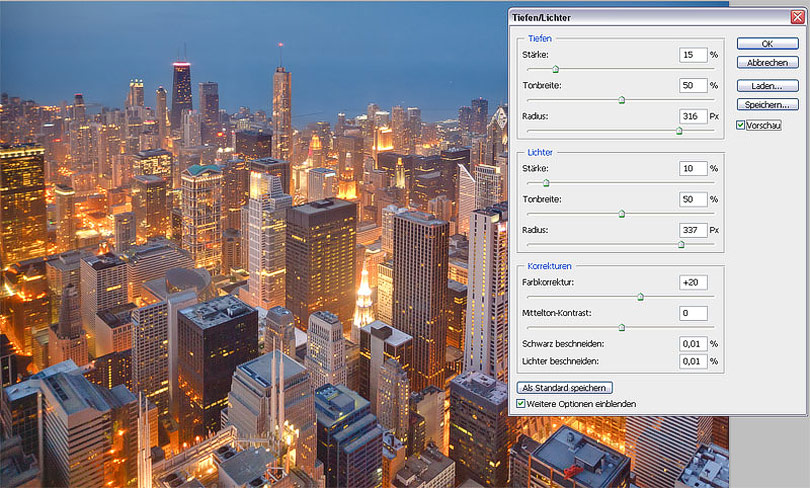Click the Mittelton-Kontrast: label
The image size is (810, 488).
click(557, 313)
